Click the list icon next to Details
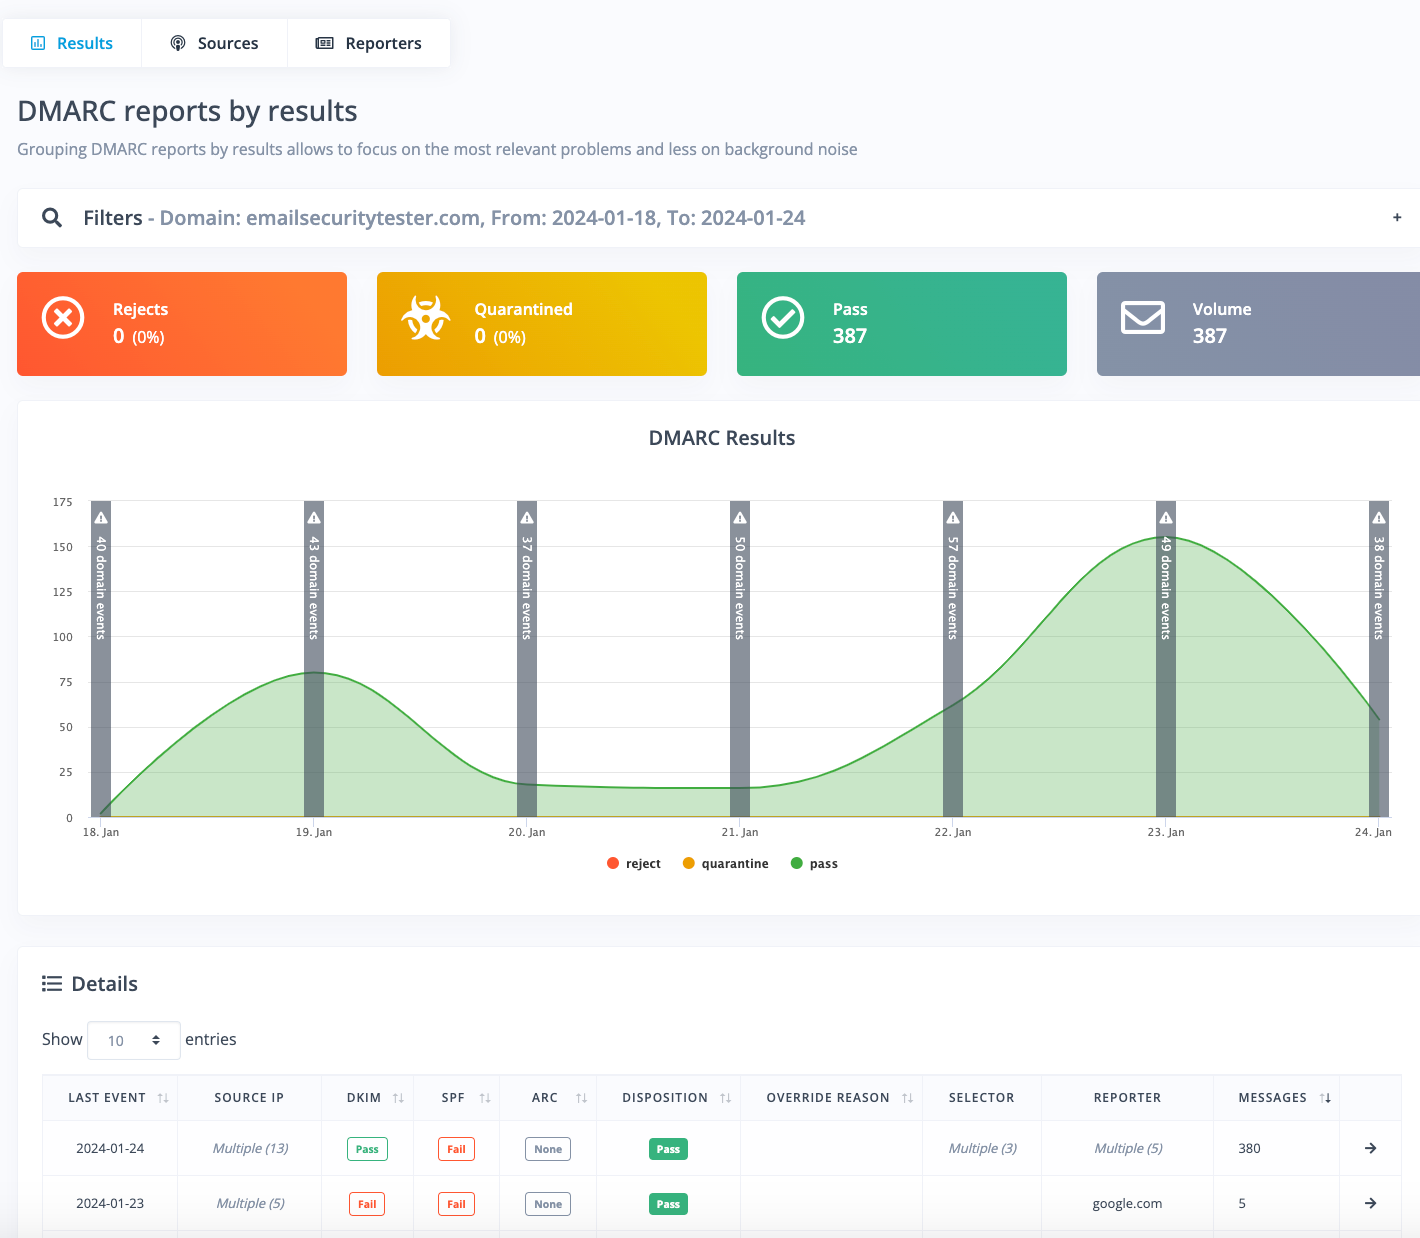The image size is (1420, 1238). (x=51, y=983)
